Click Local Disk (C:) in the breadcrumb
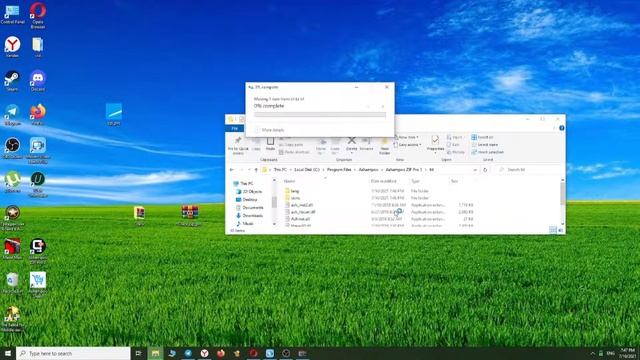Screen dimensions: 640x360 click(x=307, y=170)
